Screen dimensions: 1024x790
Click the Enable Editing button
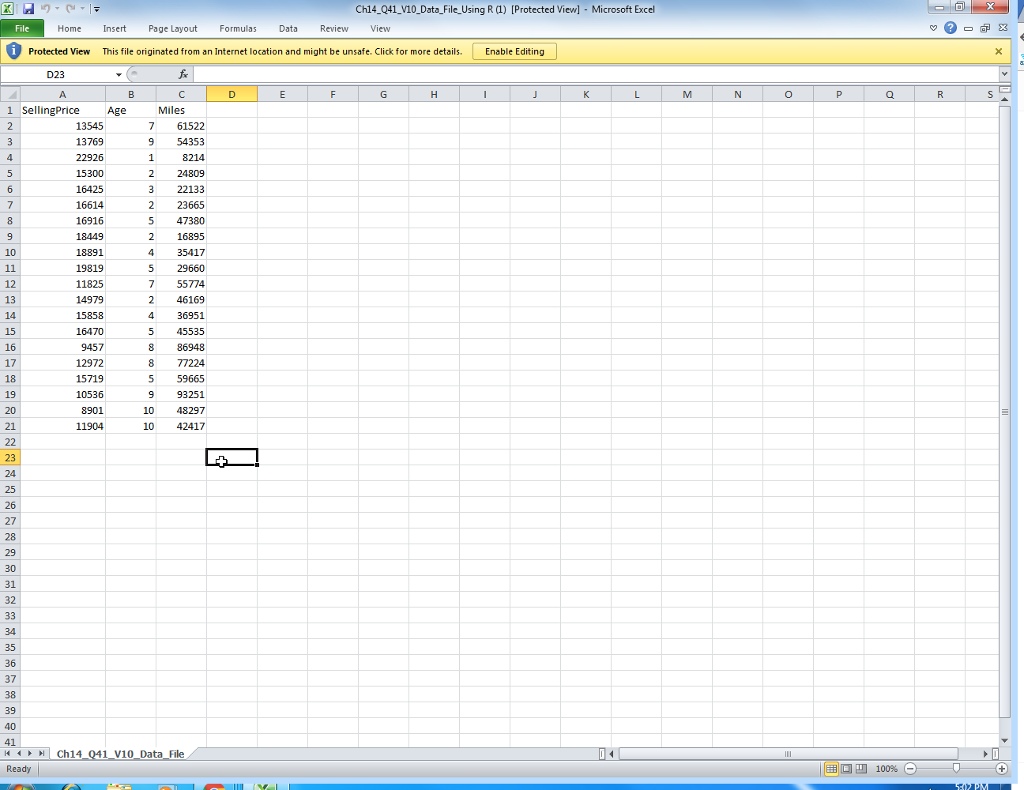514,50
